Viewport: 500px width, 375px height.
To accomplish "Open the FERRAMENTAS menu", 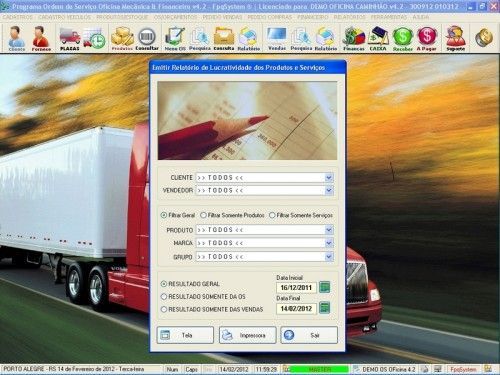I will click(x=389, y=17).
